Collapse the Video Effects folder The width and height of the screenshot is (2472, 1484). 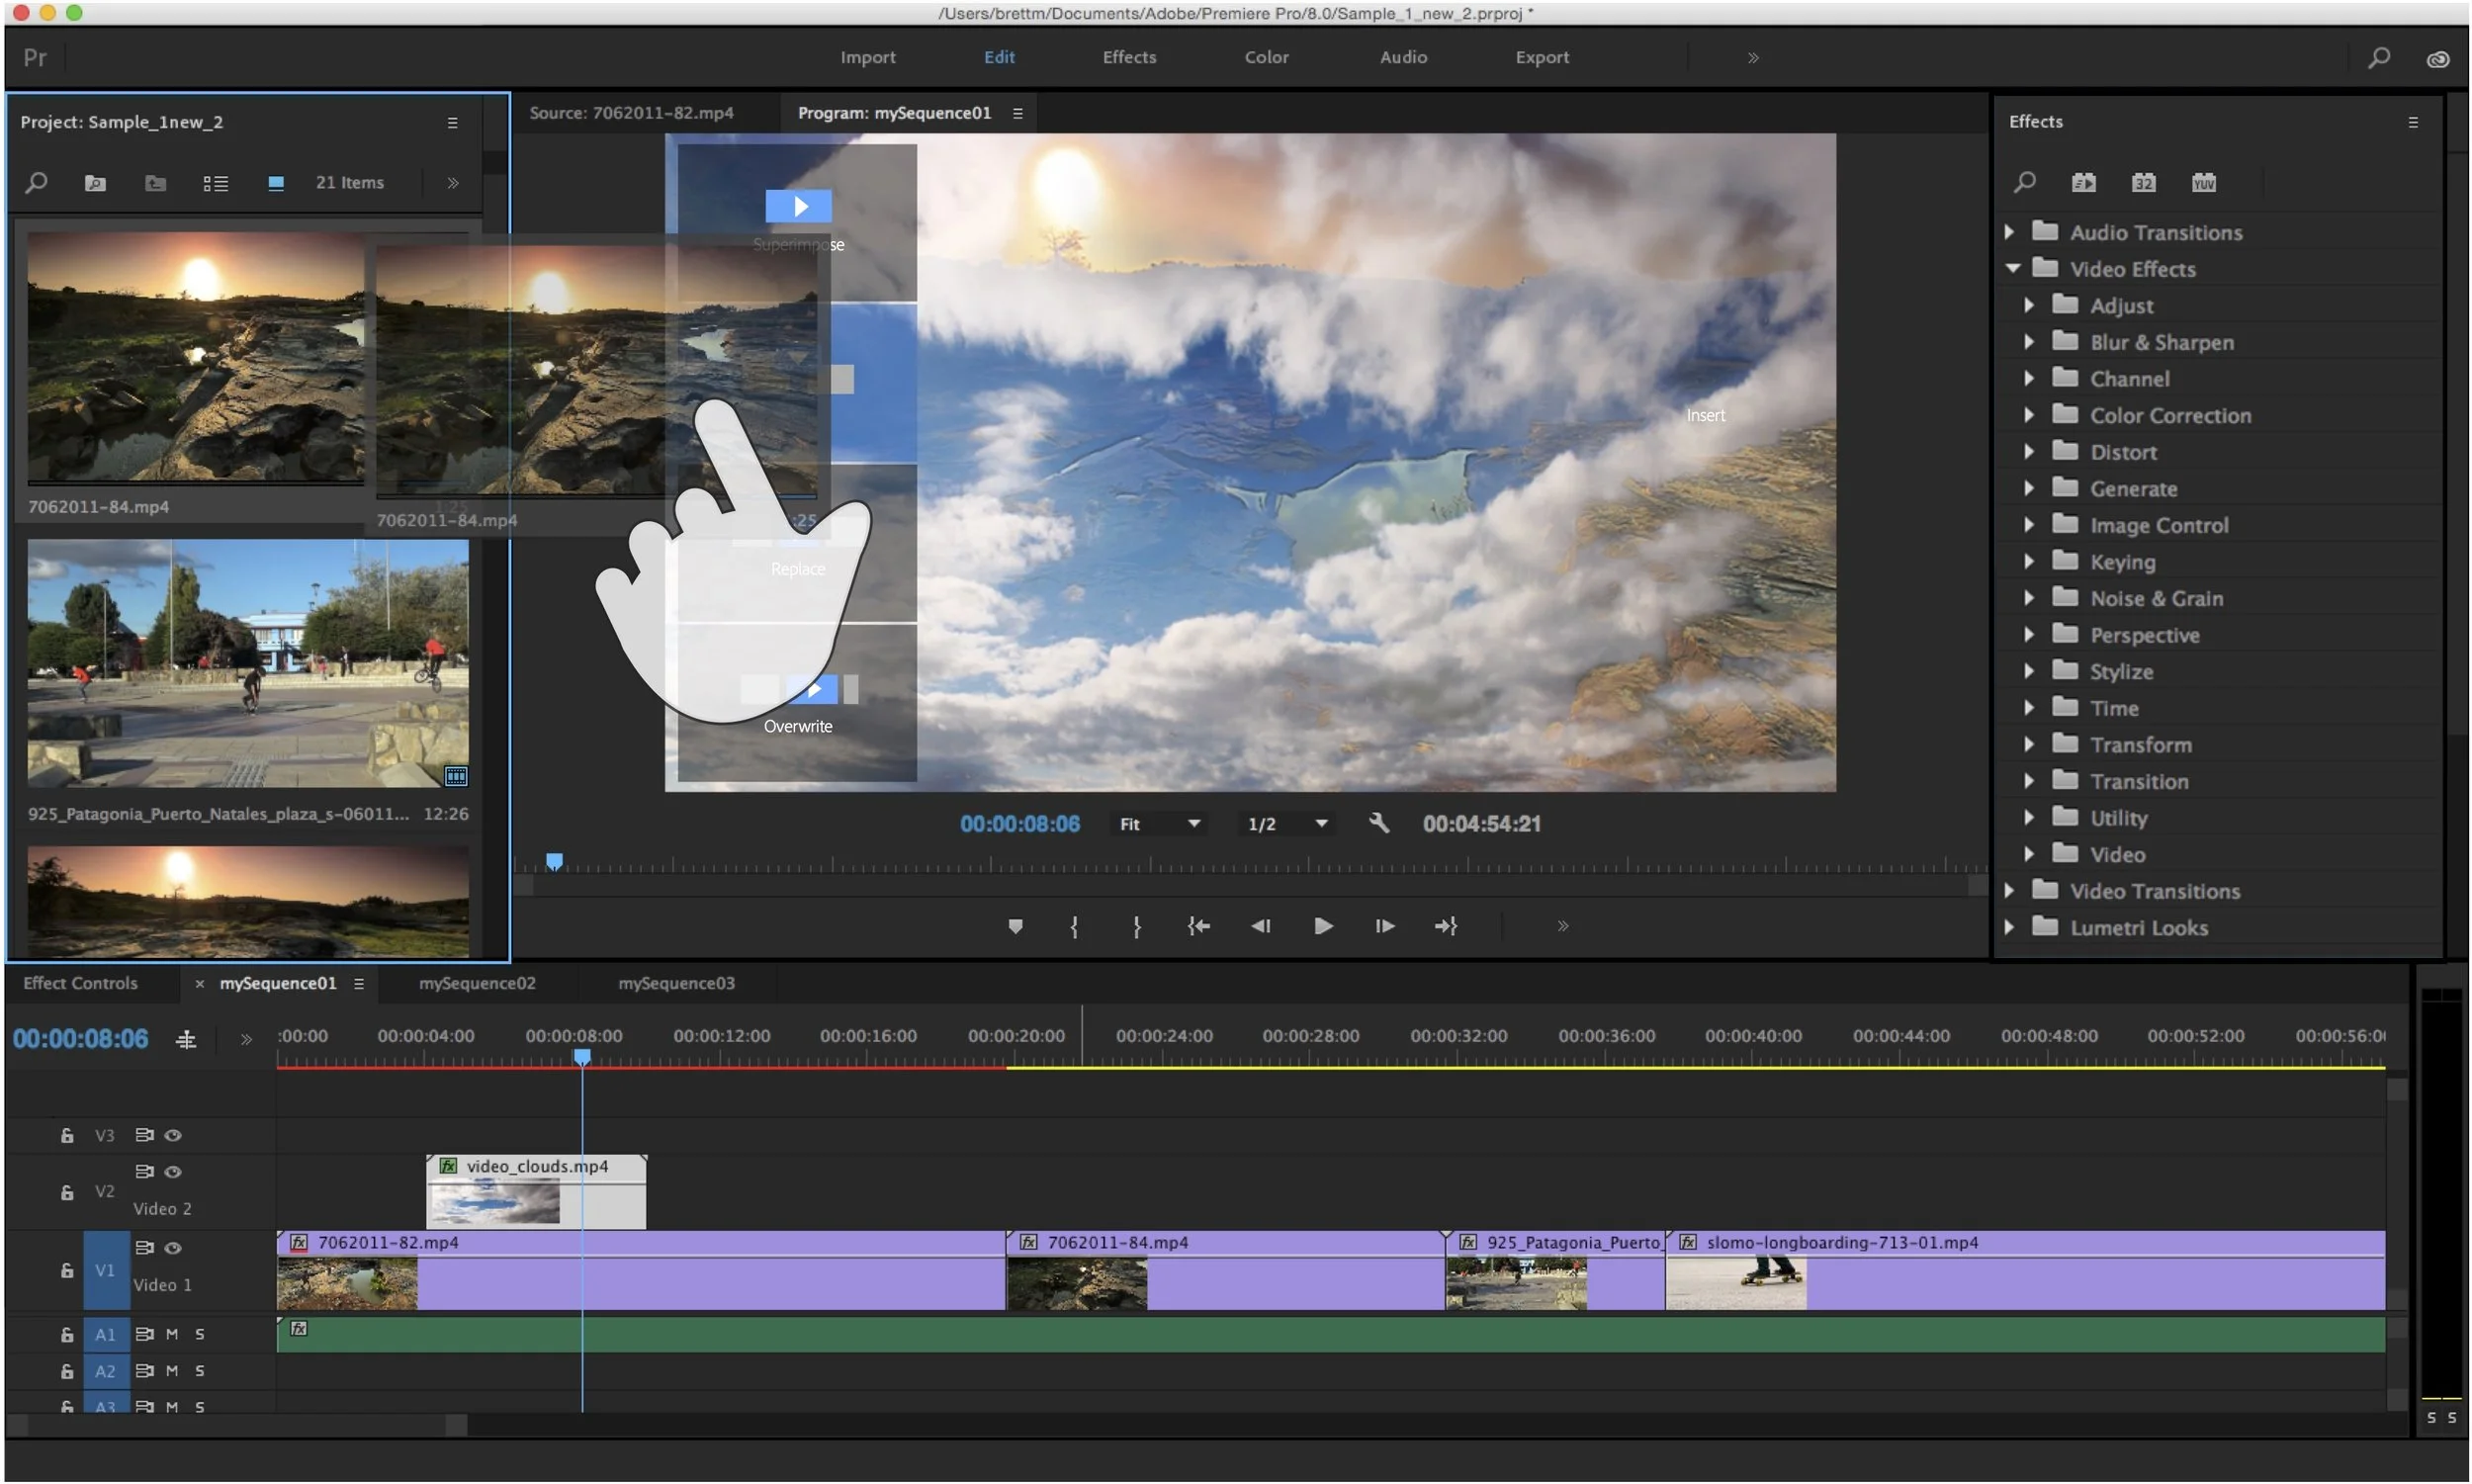[2011, 268]
